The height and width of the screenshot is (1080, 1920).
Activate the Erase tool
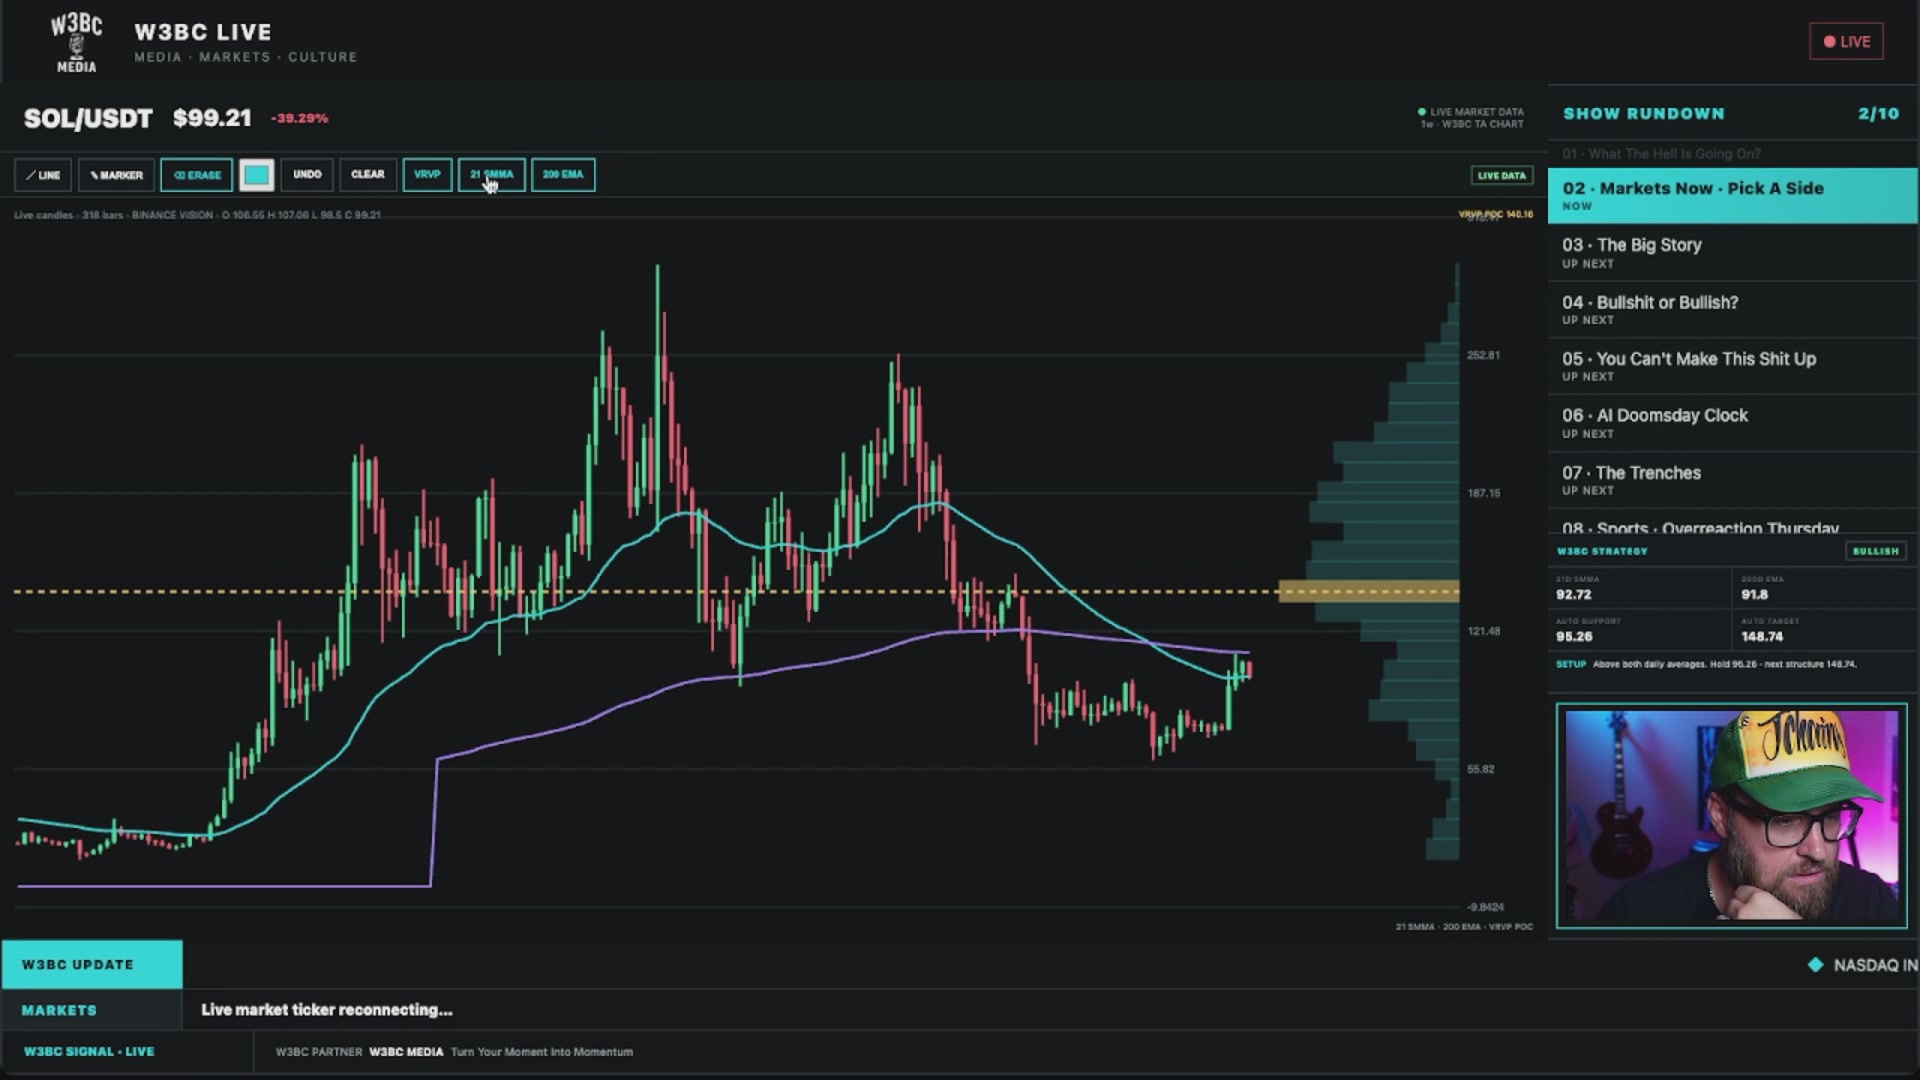click(x=196, y=175)
